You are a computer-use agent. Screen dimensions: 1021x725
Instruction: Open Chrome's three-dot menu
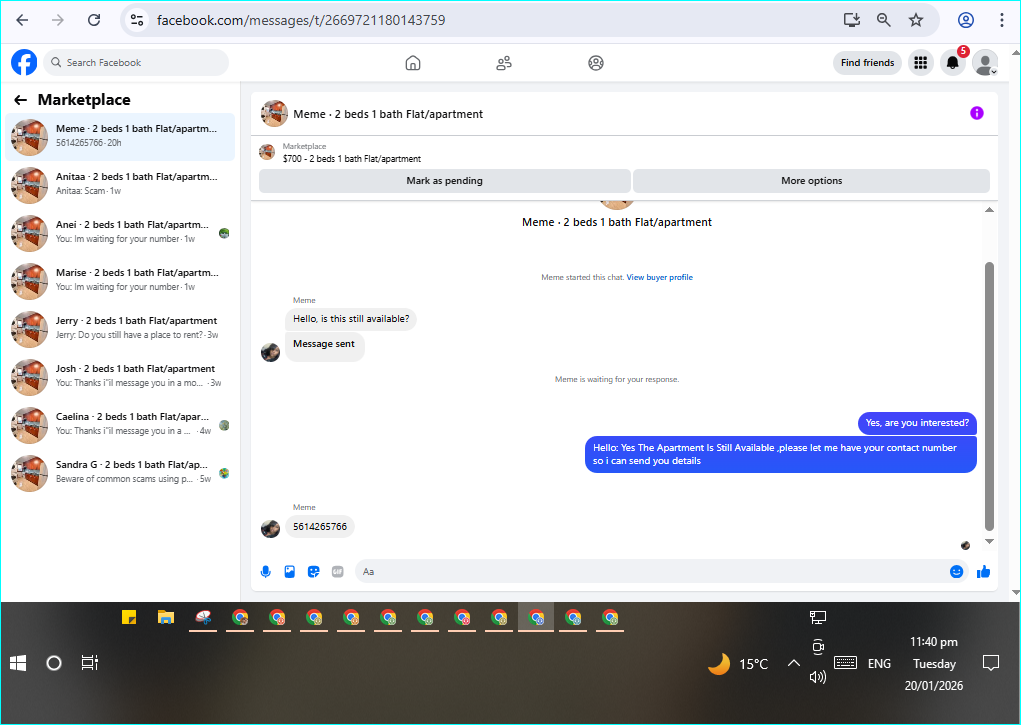[1001, 20]
